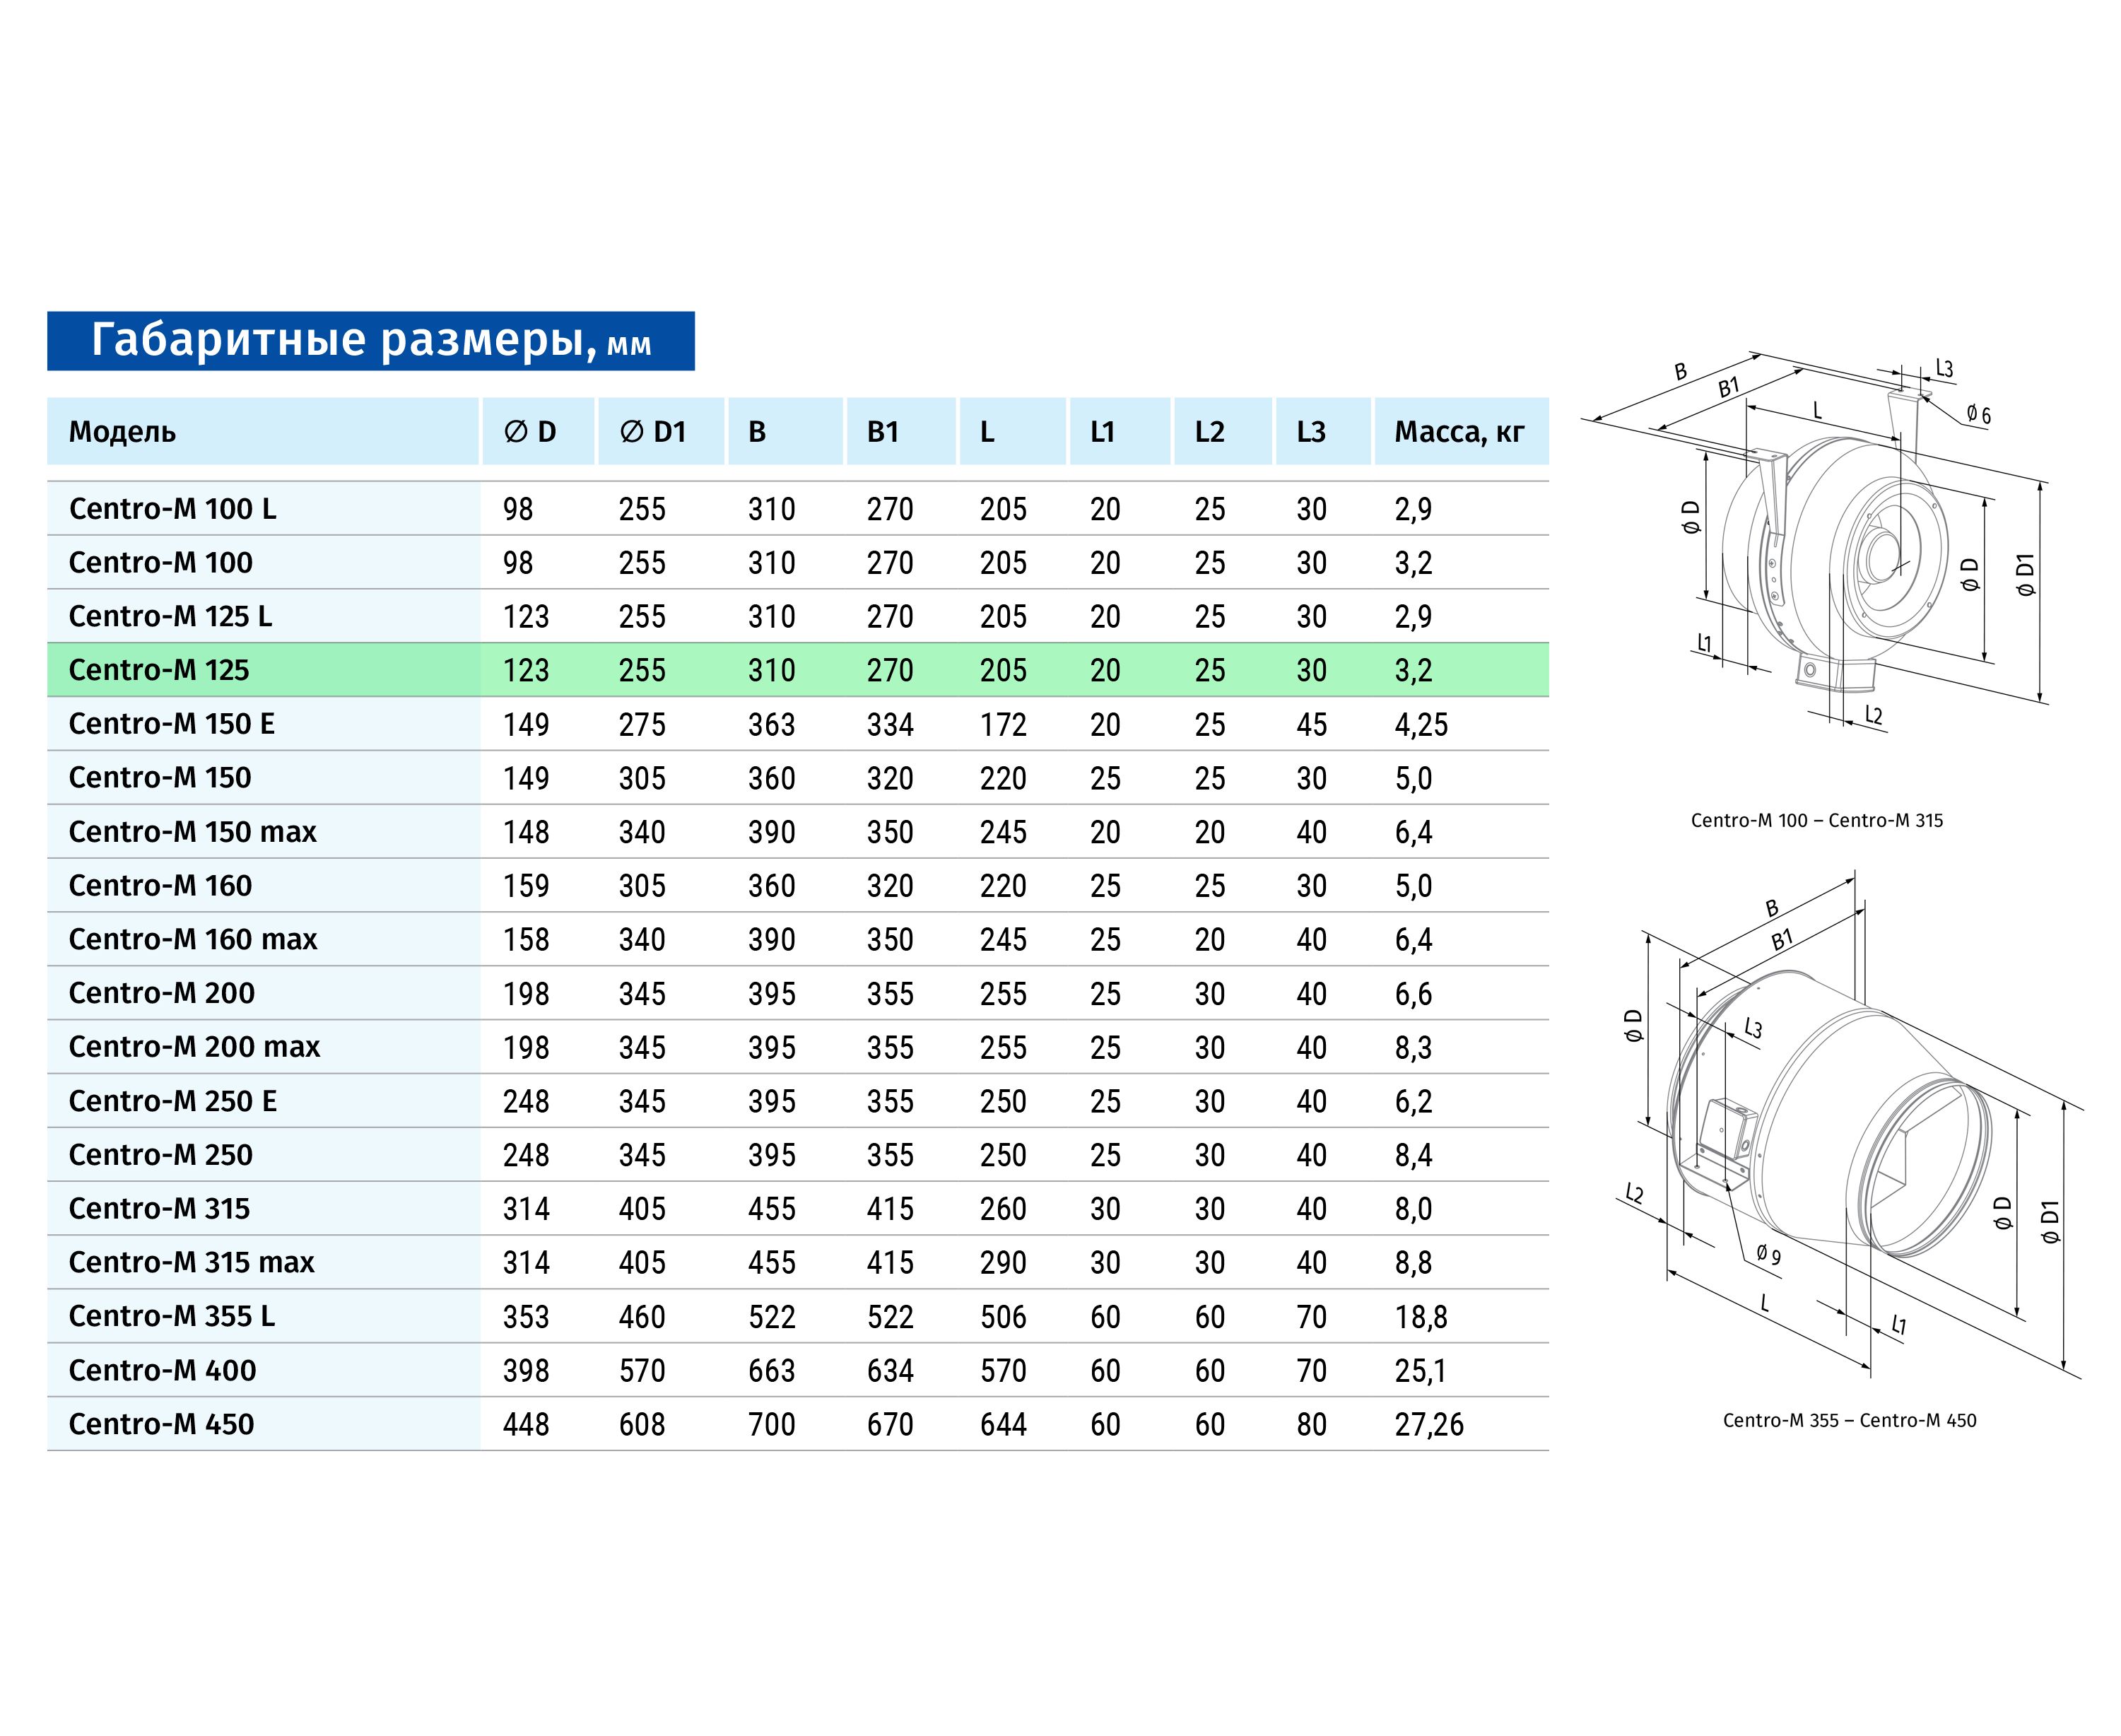Click the Centro-M 160 max row label
The width and height of the screenshot is (2121, 1736).
(x=192, y=939)
